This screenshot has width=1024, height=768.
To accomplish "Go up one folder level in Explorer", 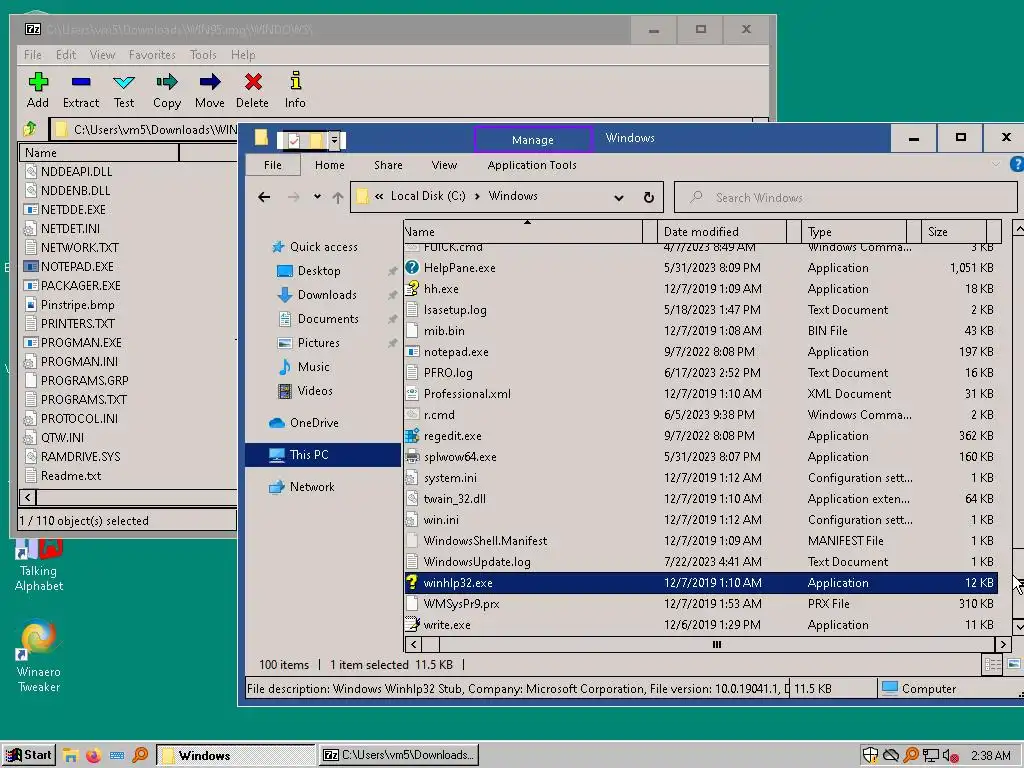I will [338, 197].
